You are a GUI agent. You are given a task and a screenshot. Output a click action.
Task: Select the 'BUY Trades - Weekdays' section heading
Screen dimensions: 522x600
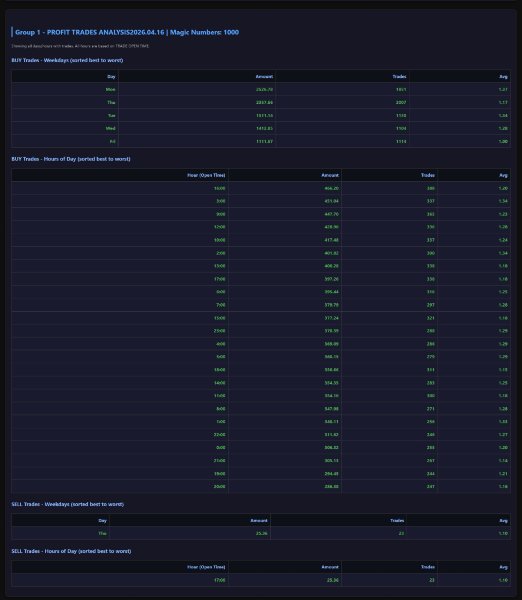tap(67, 60)
